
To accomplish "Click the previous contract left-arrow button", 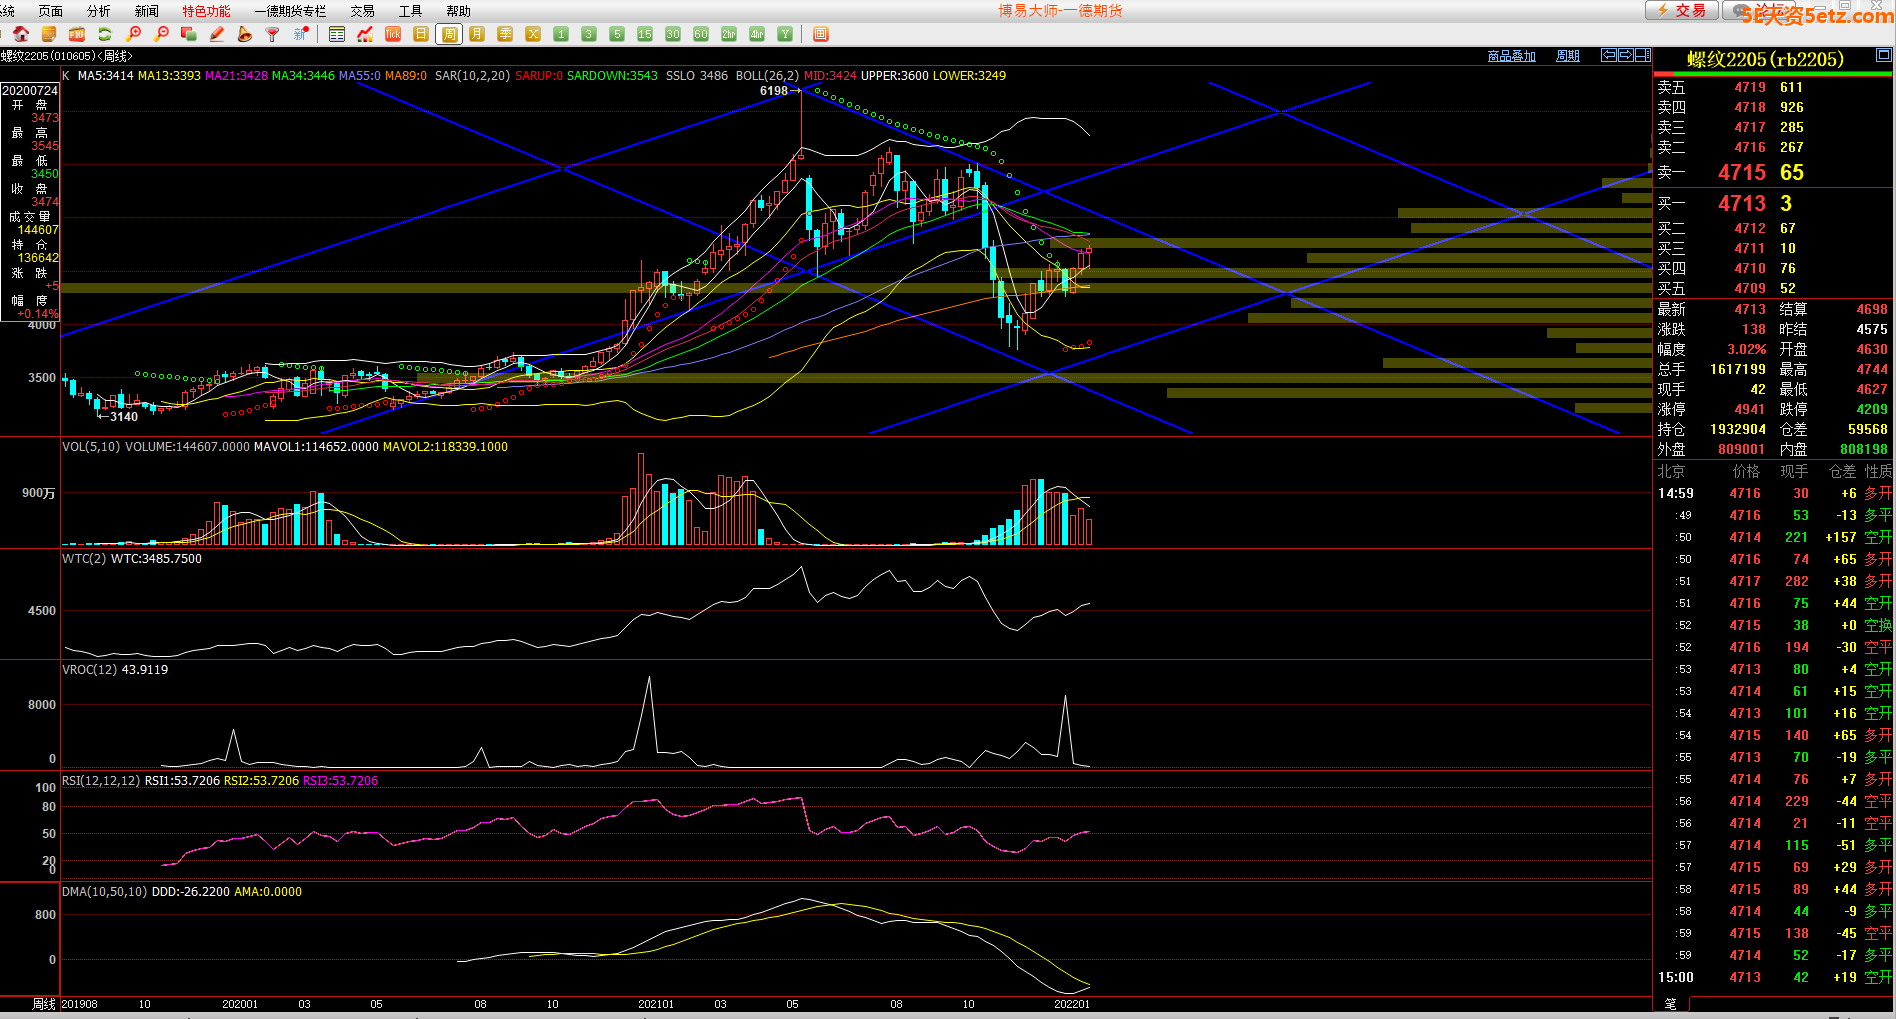I will [x=1608, y=55].
